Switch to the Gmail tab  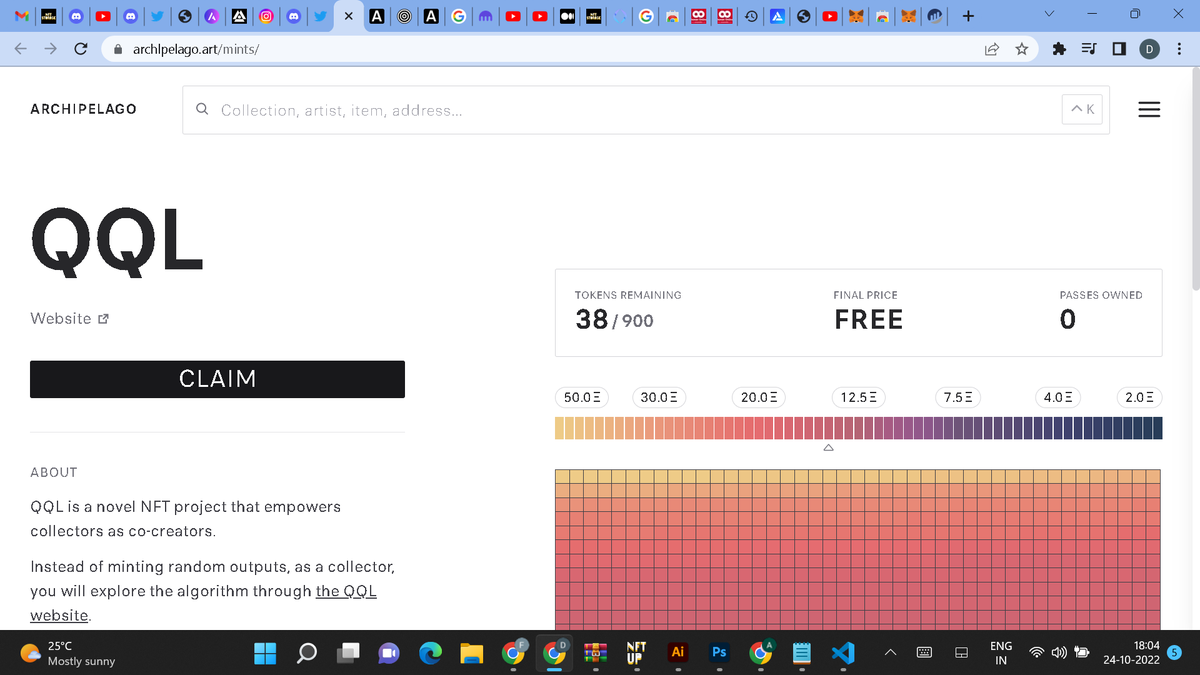tap(21, 16)
